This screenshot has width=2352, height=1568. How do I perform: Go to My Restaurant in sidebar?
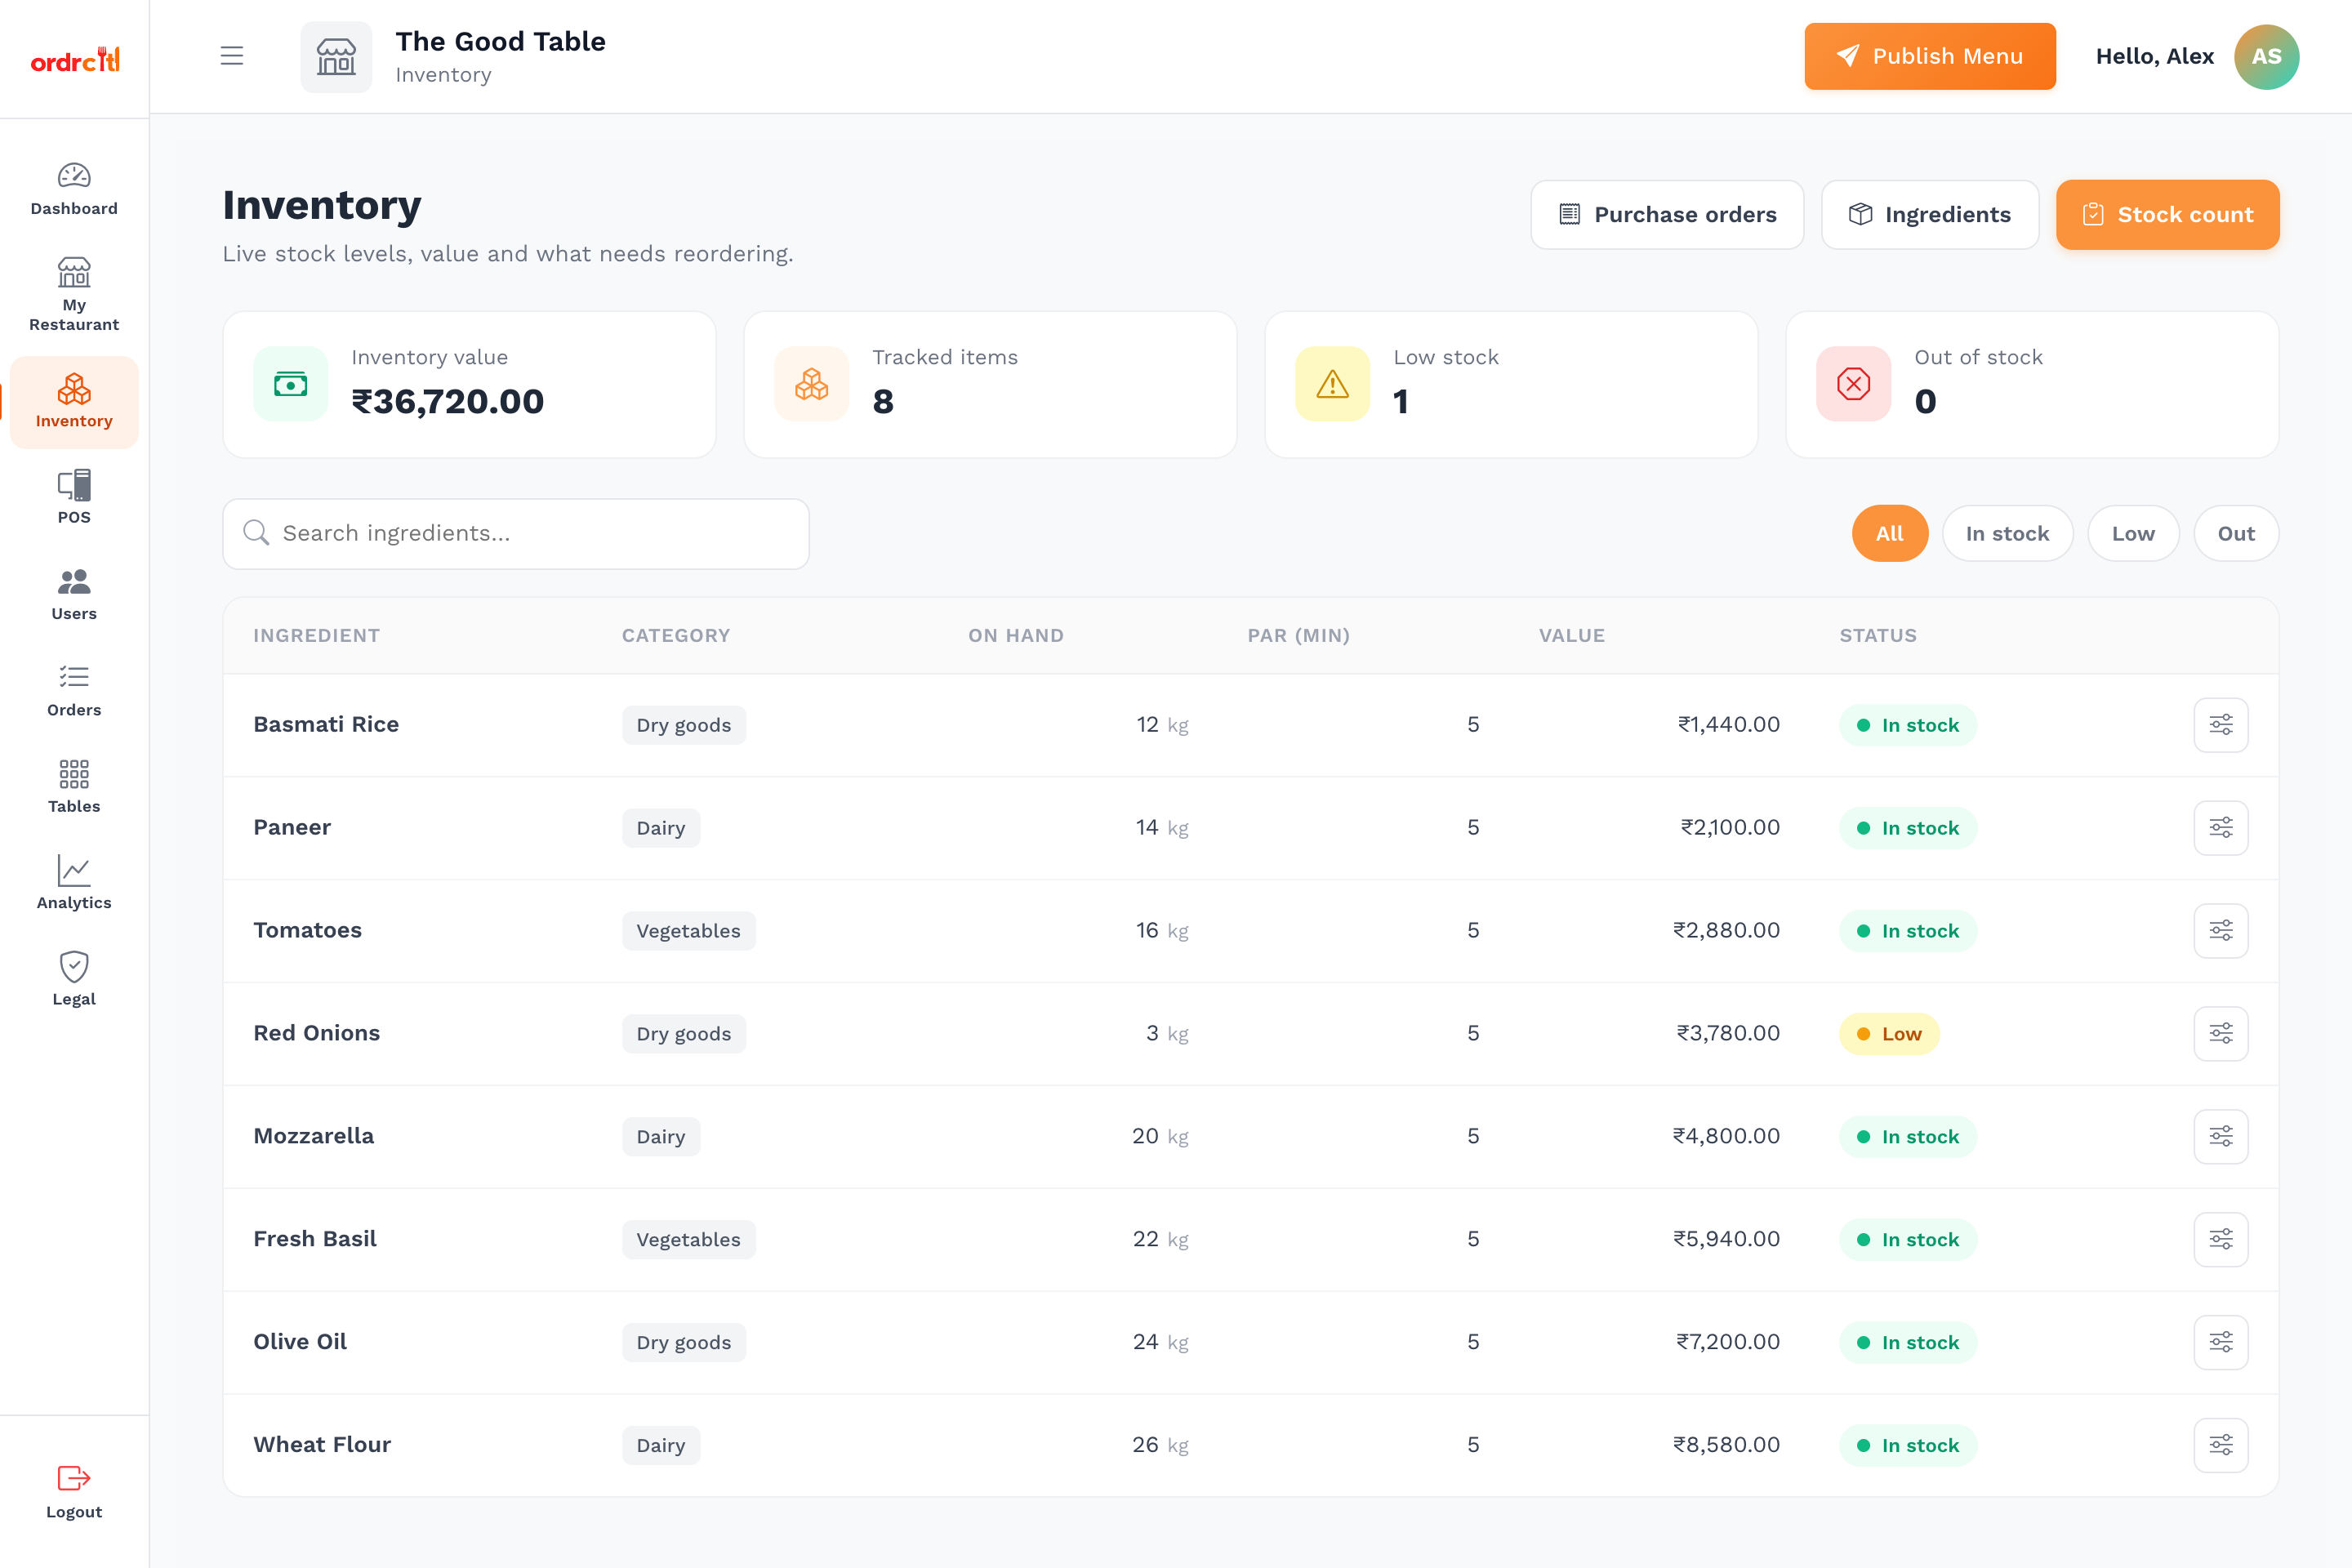[x=74, y=294]
